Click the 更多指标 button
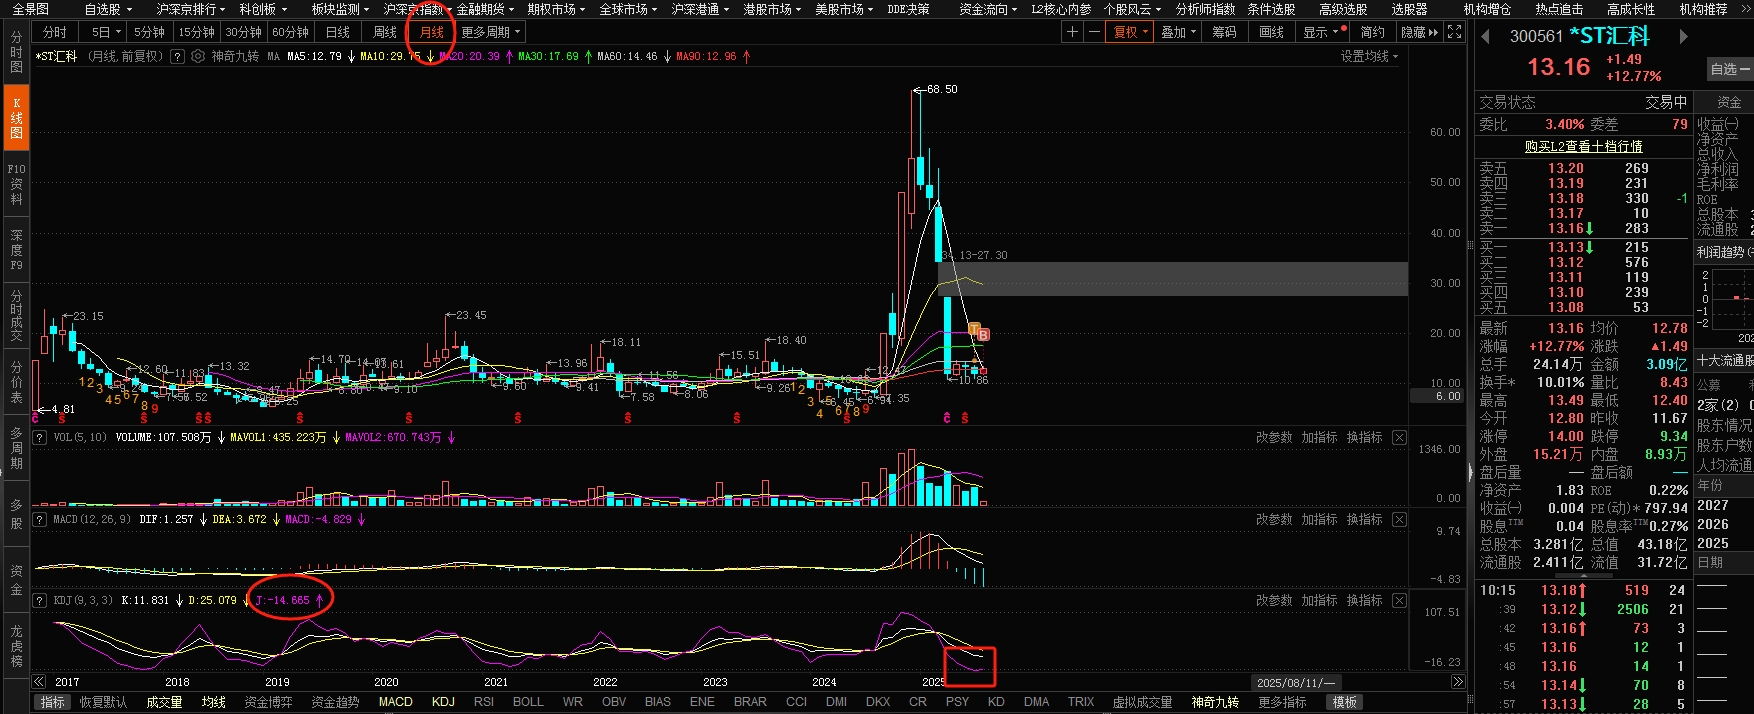Image resolution: width=1754 pixels, height=714 pixels. 1283,702
